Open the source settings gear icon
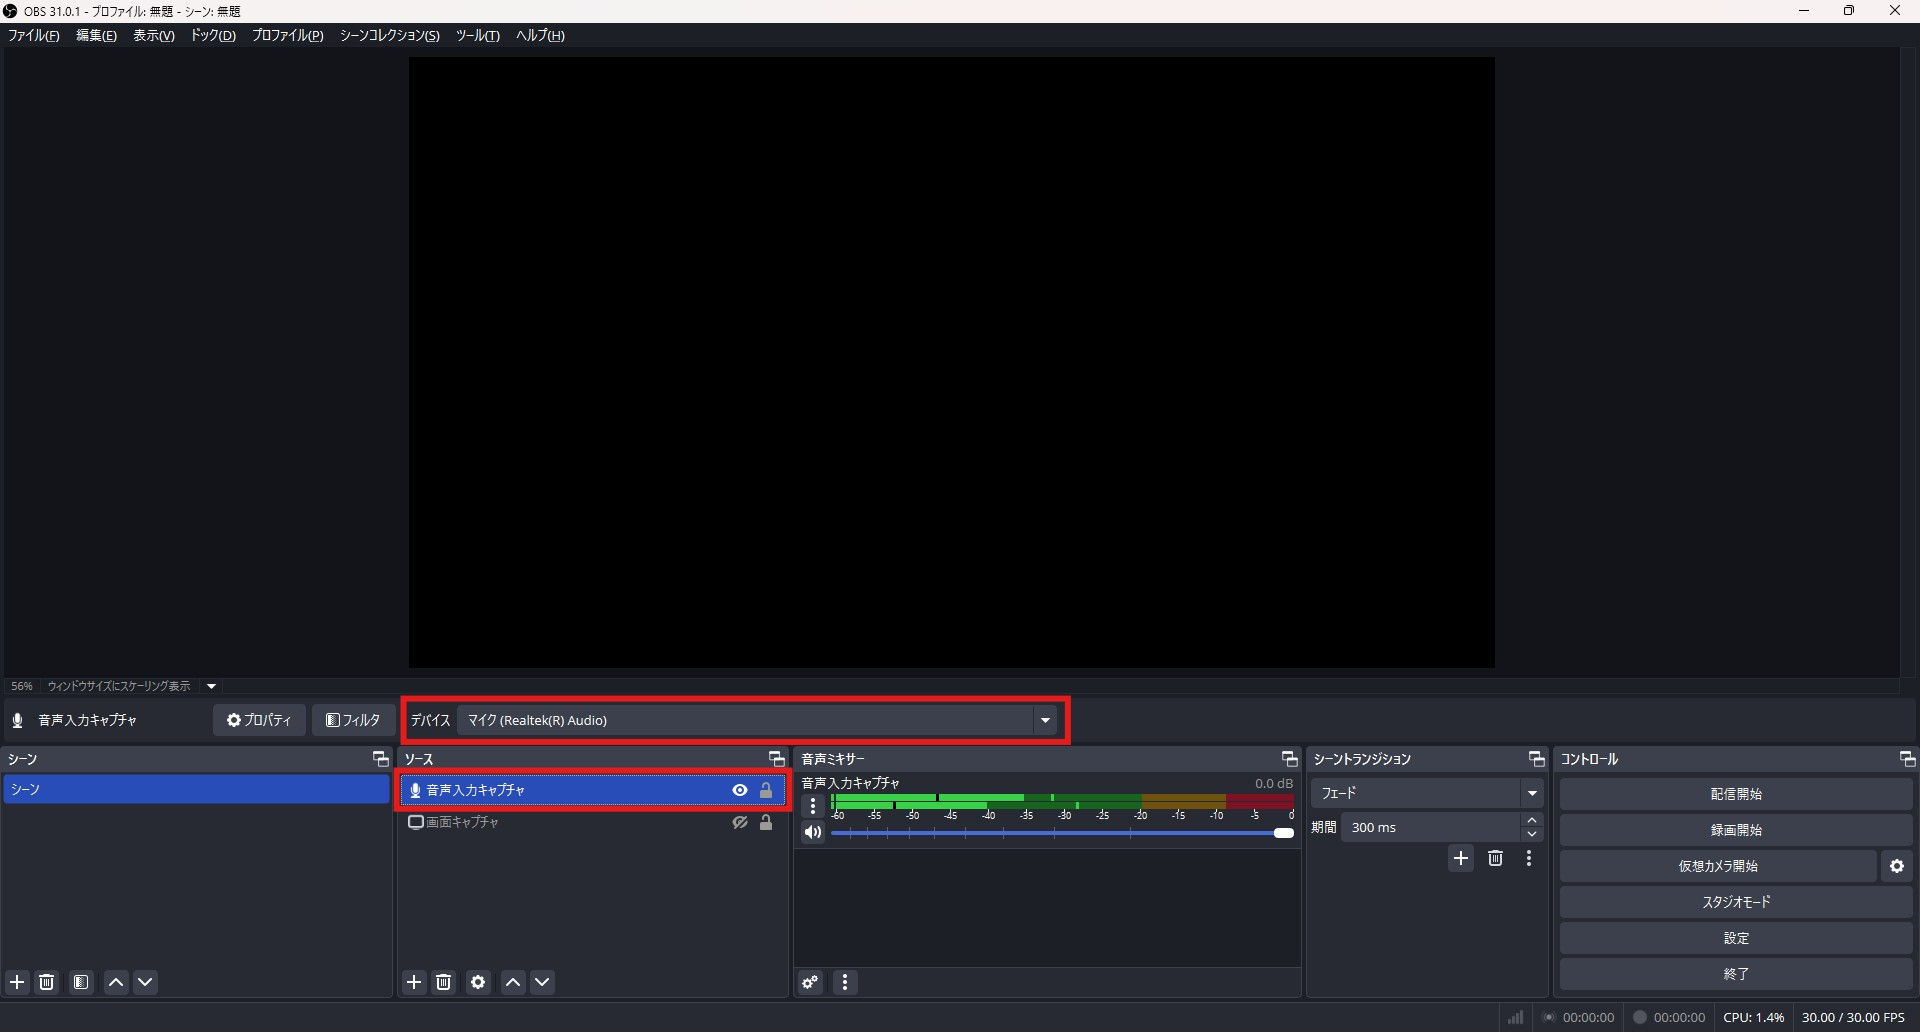The width and height of the screenshot is (1920, 1032). tap(478, 982)
